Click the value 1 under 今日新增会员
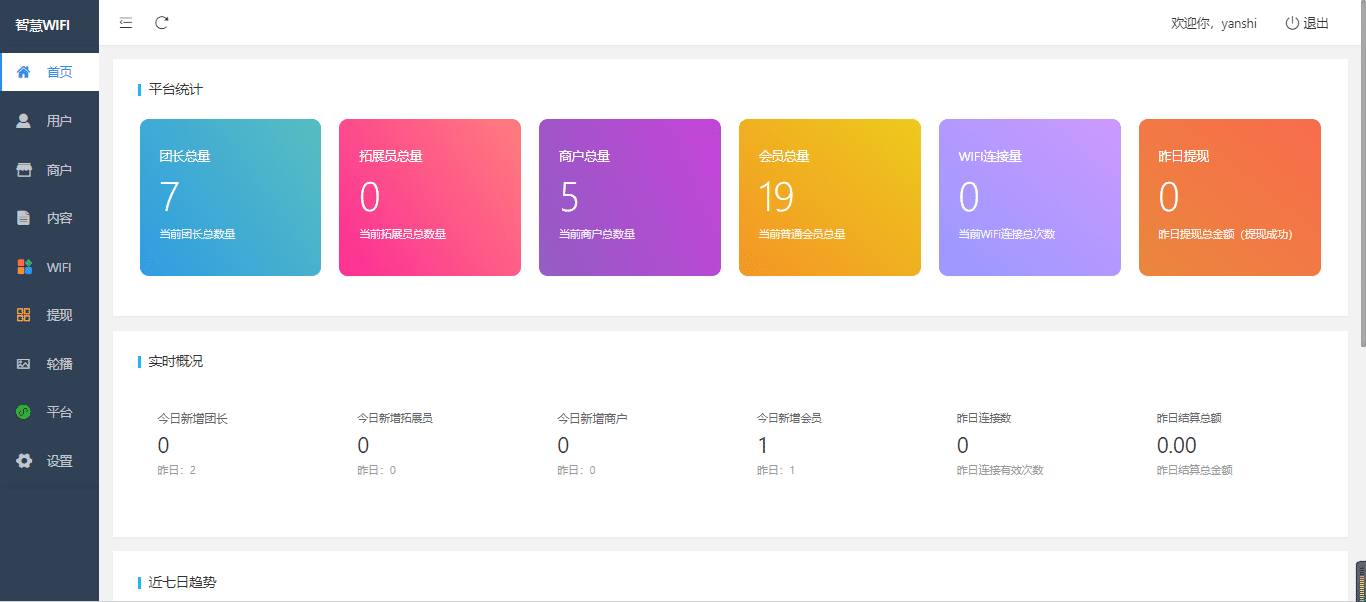The image size is (1366, 602). pyautogui.click(x=763, y=445)
